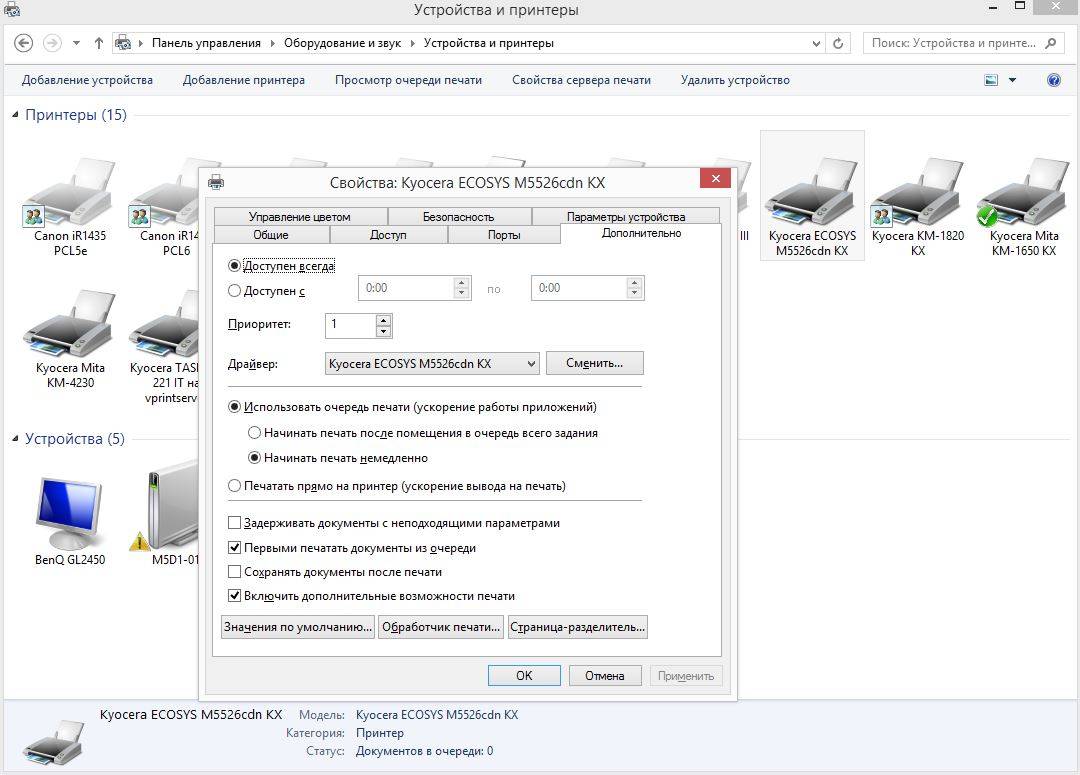
Task: Click the Help question mark icon
Action: pyautogui.click(x=1053, y=80)
